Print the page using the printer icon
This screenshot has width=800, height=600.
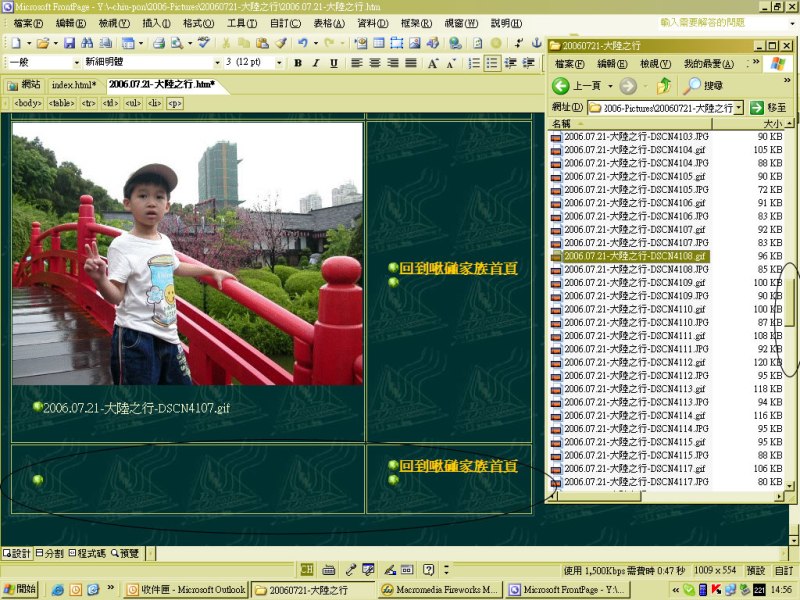click(159, 43)
